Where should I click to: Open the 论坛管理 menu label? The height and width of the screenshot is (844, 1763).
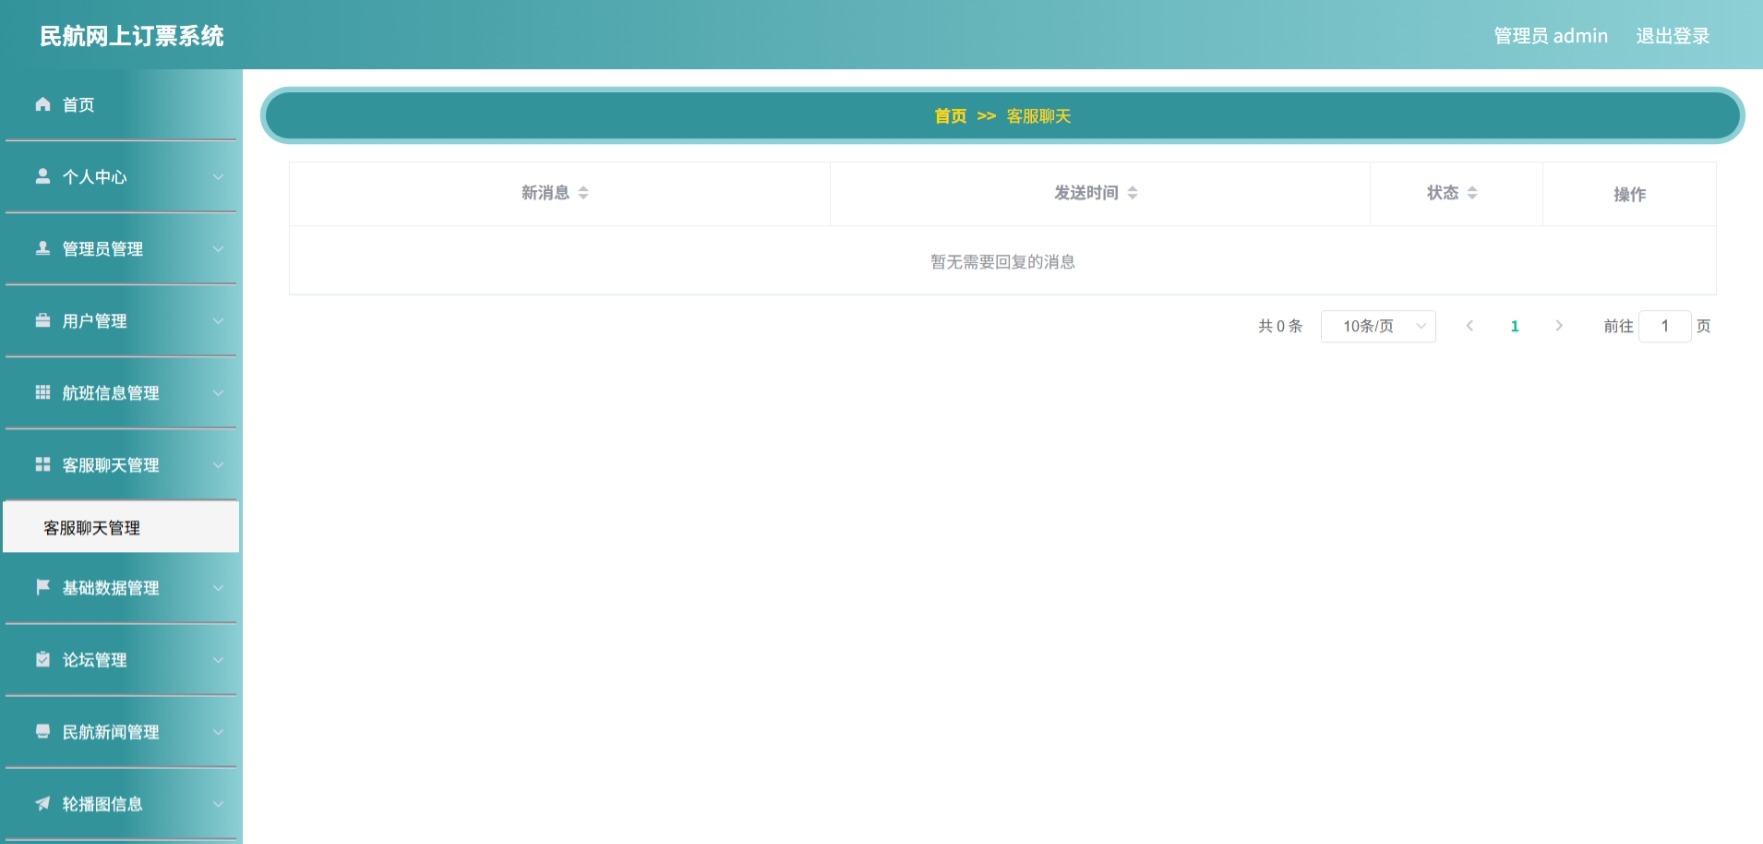(x=95, y=660)
